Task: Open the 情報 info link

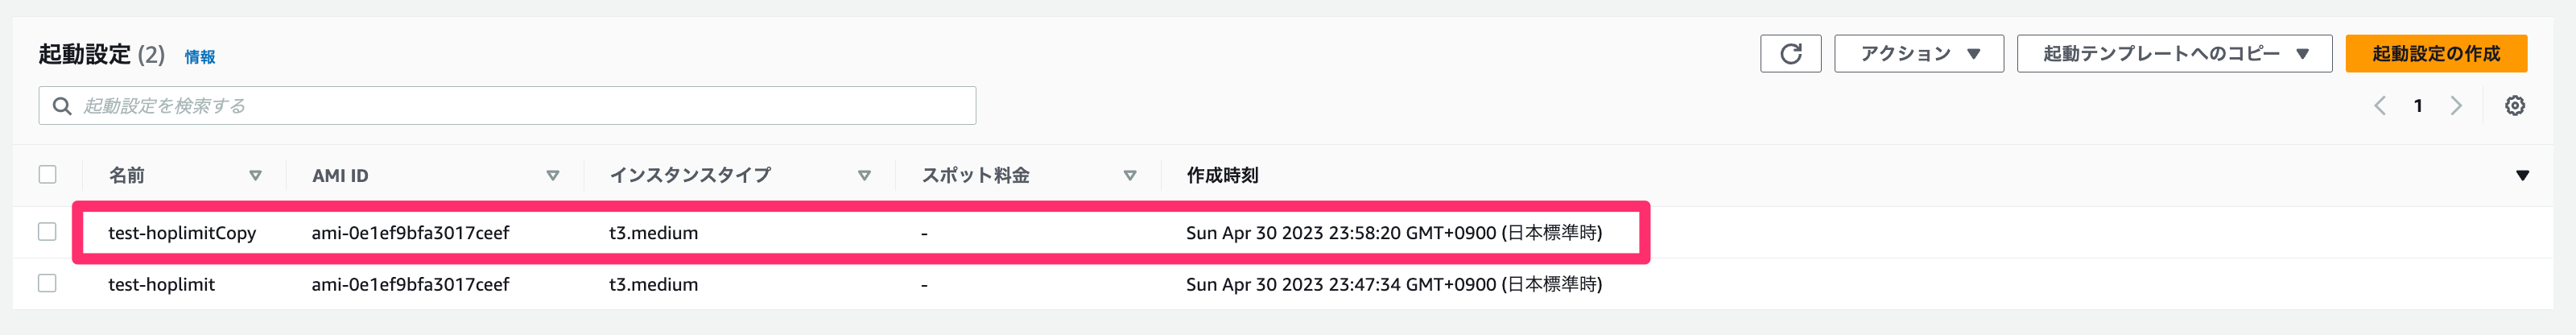Action: pyautogui.click(x=200, y=57)
